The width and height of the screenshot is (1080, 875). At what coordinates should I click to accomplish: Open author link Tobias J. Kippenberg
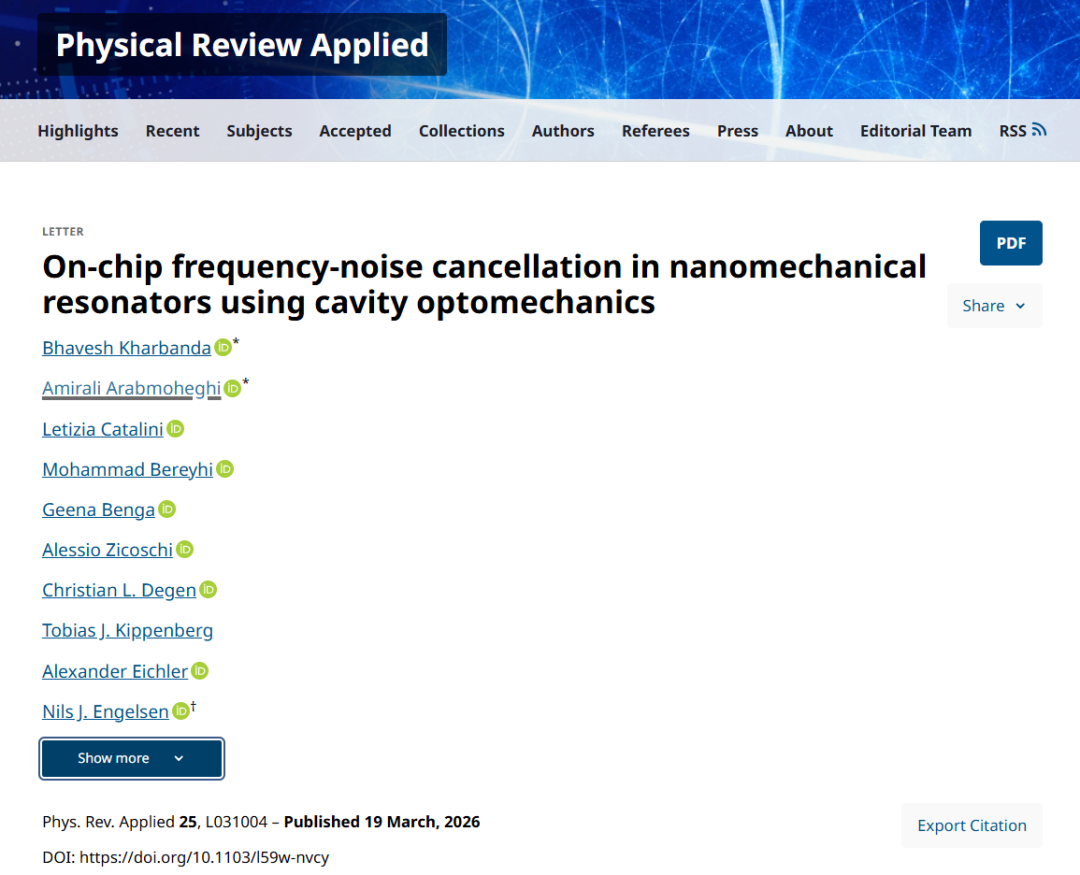[x=127, y=630]
